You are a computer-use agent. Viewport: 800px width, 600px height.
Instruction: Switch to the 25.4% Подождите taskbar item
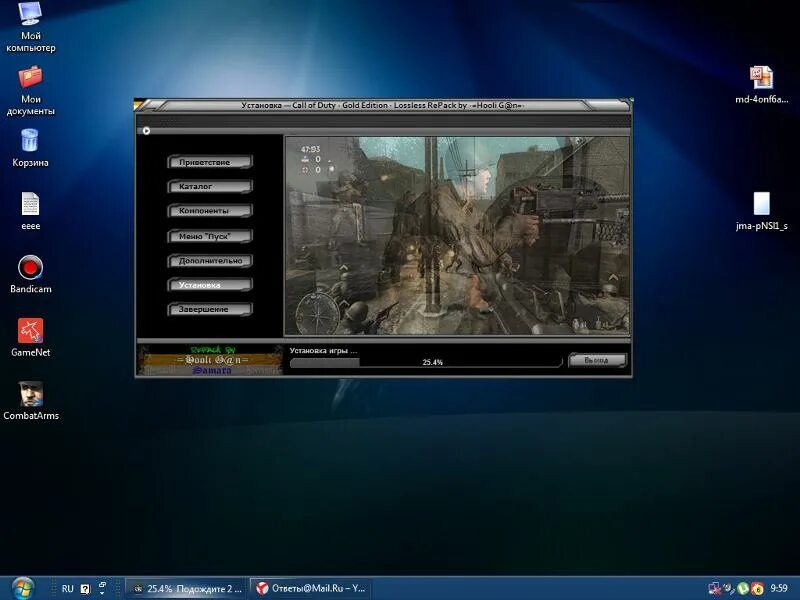click(186, 589)
